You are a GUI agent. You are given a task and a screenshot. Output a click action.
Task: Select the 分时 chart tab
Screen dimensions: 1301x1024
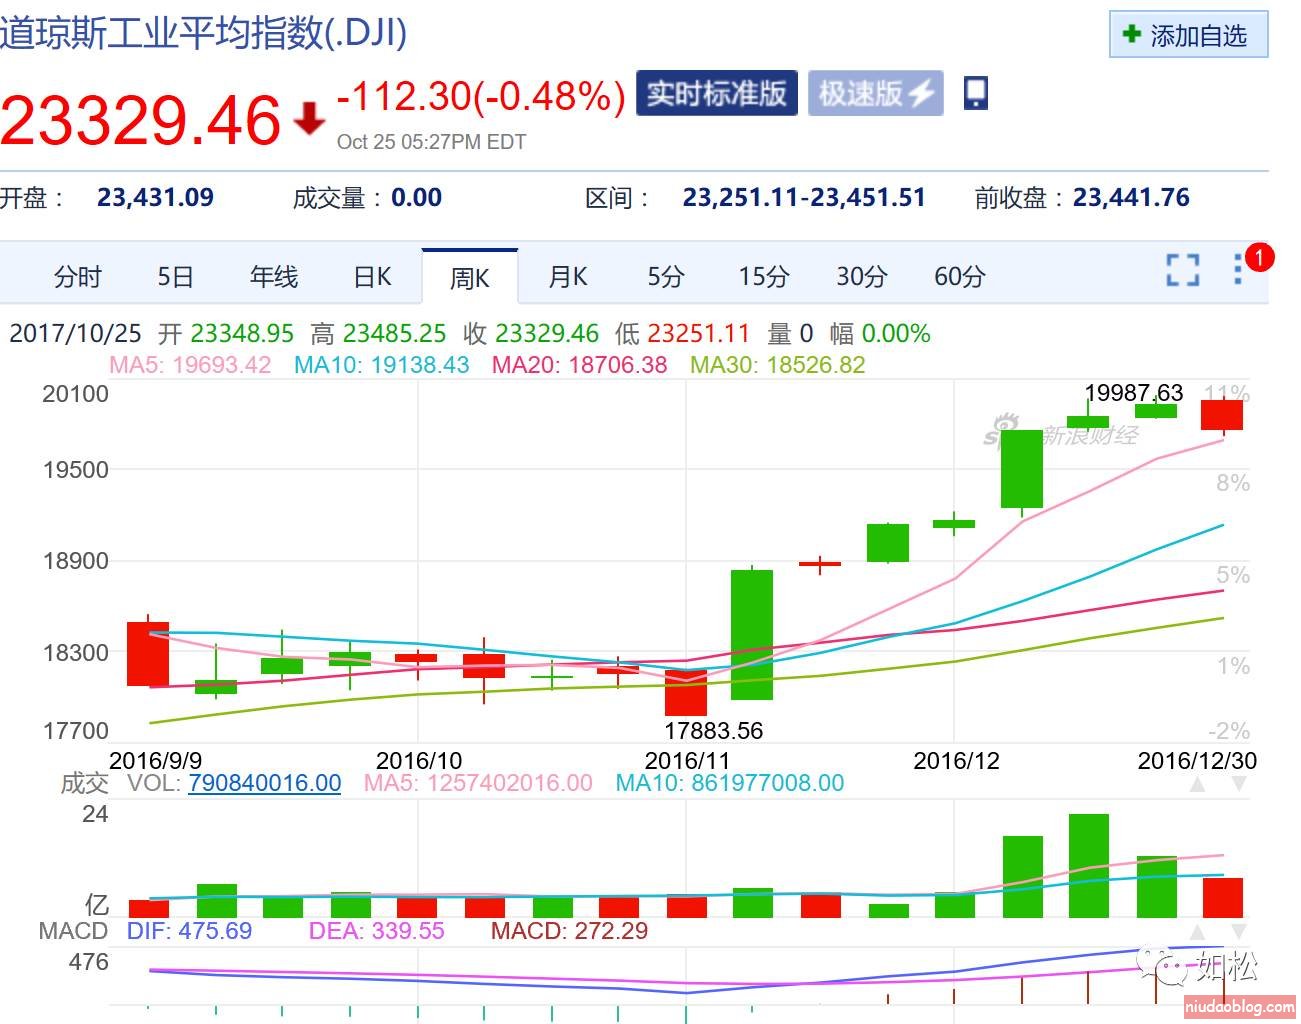(77, 276)
